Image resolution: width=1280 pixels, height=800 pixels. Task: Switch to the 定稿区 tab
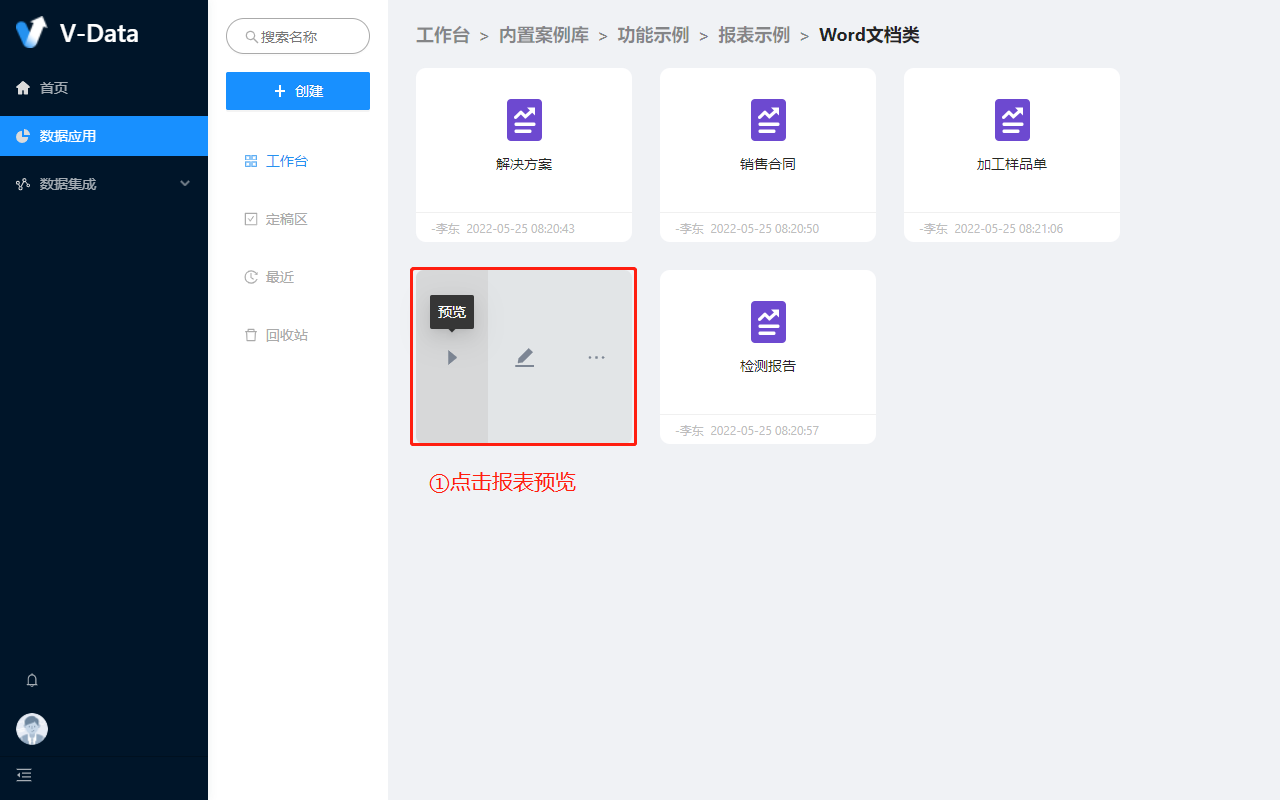click(x=286, y=219)
